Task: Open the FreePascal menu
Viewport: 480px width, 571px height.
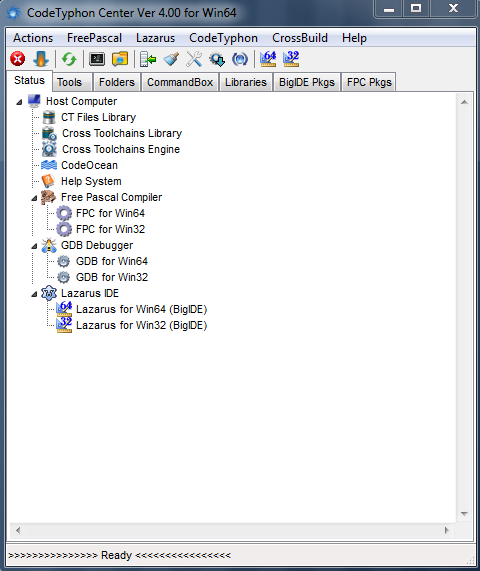Action: 94,38
